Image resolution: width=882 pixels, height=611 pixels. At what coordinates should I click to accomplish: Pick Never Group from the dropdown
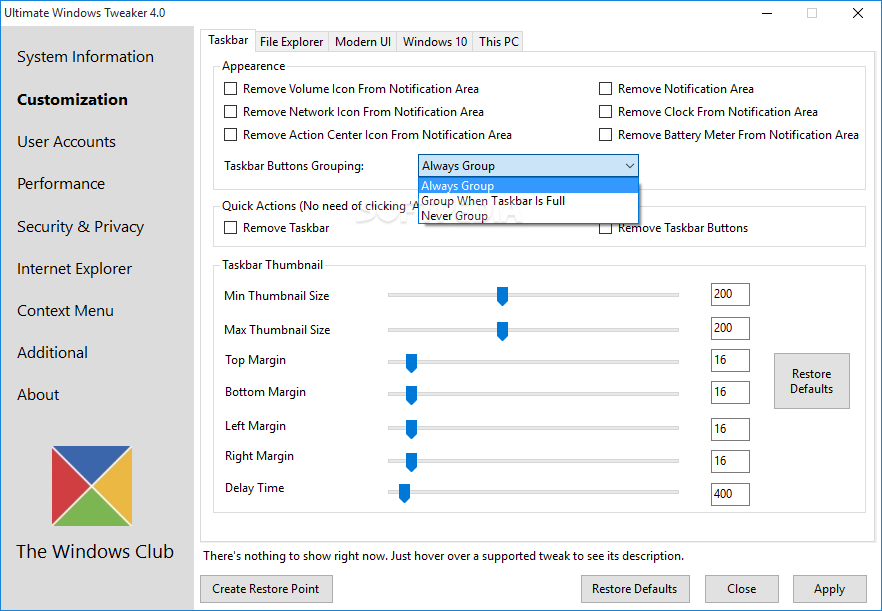click(528, 216)
